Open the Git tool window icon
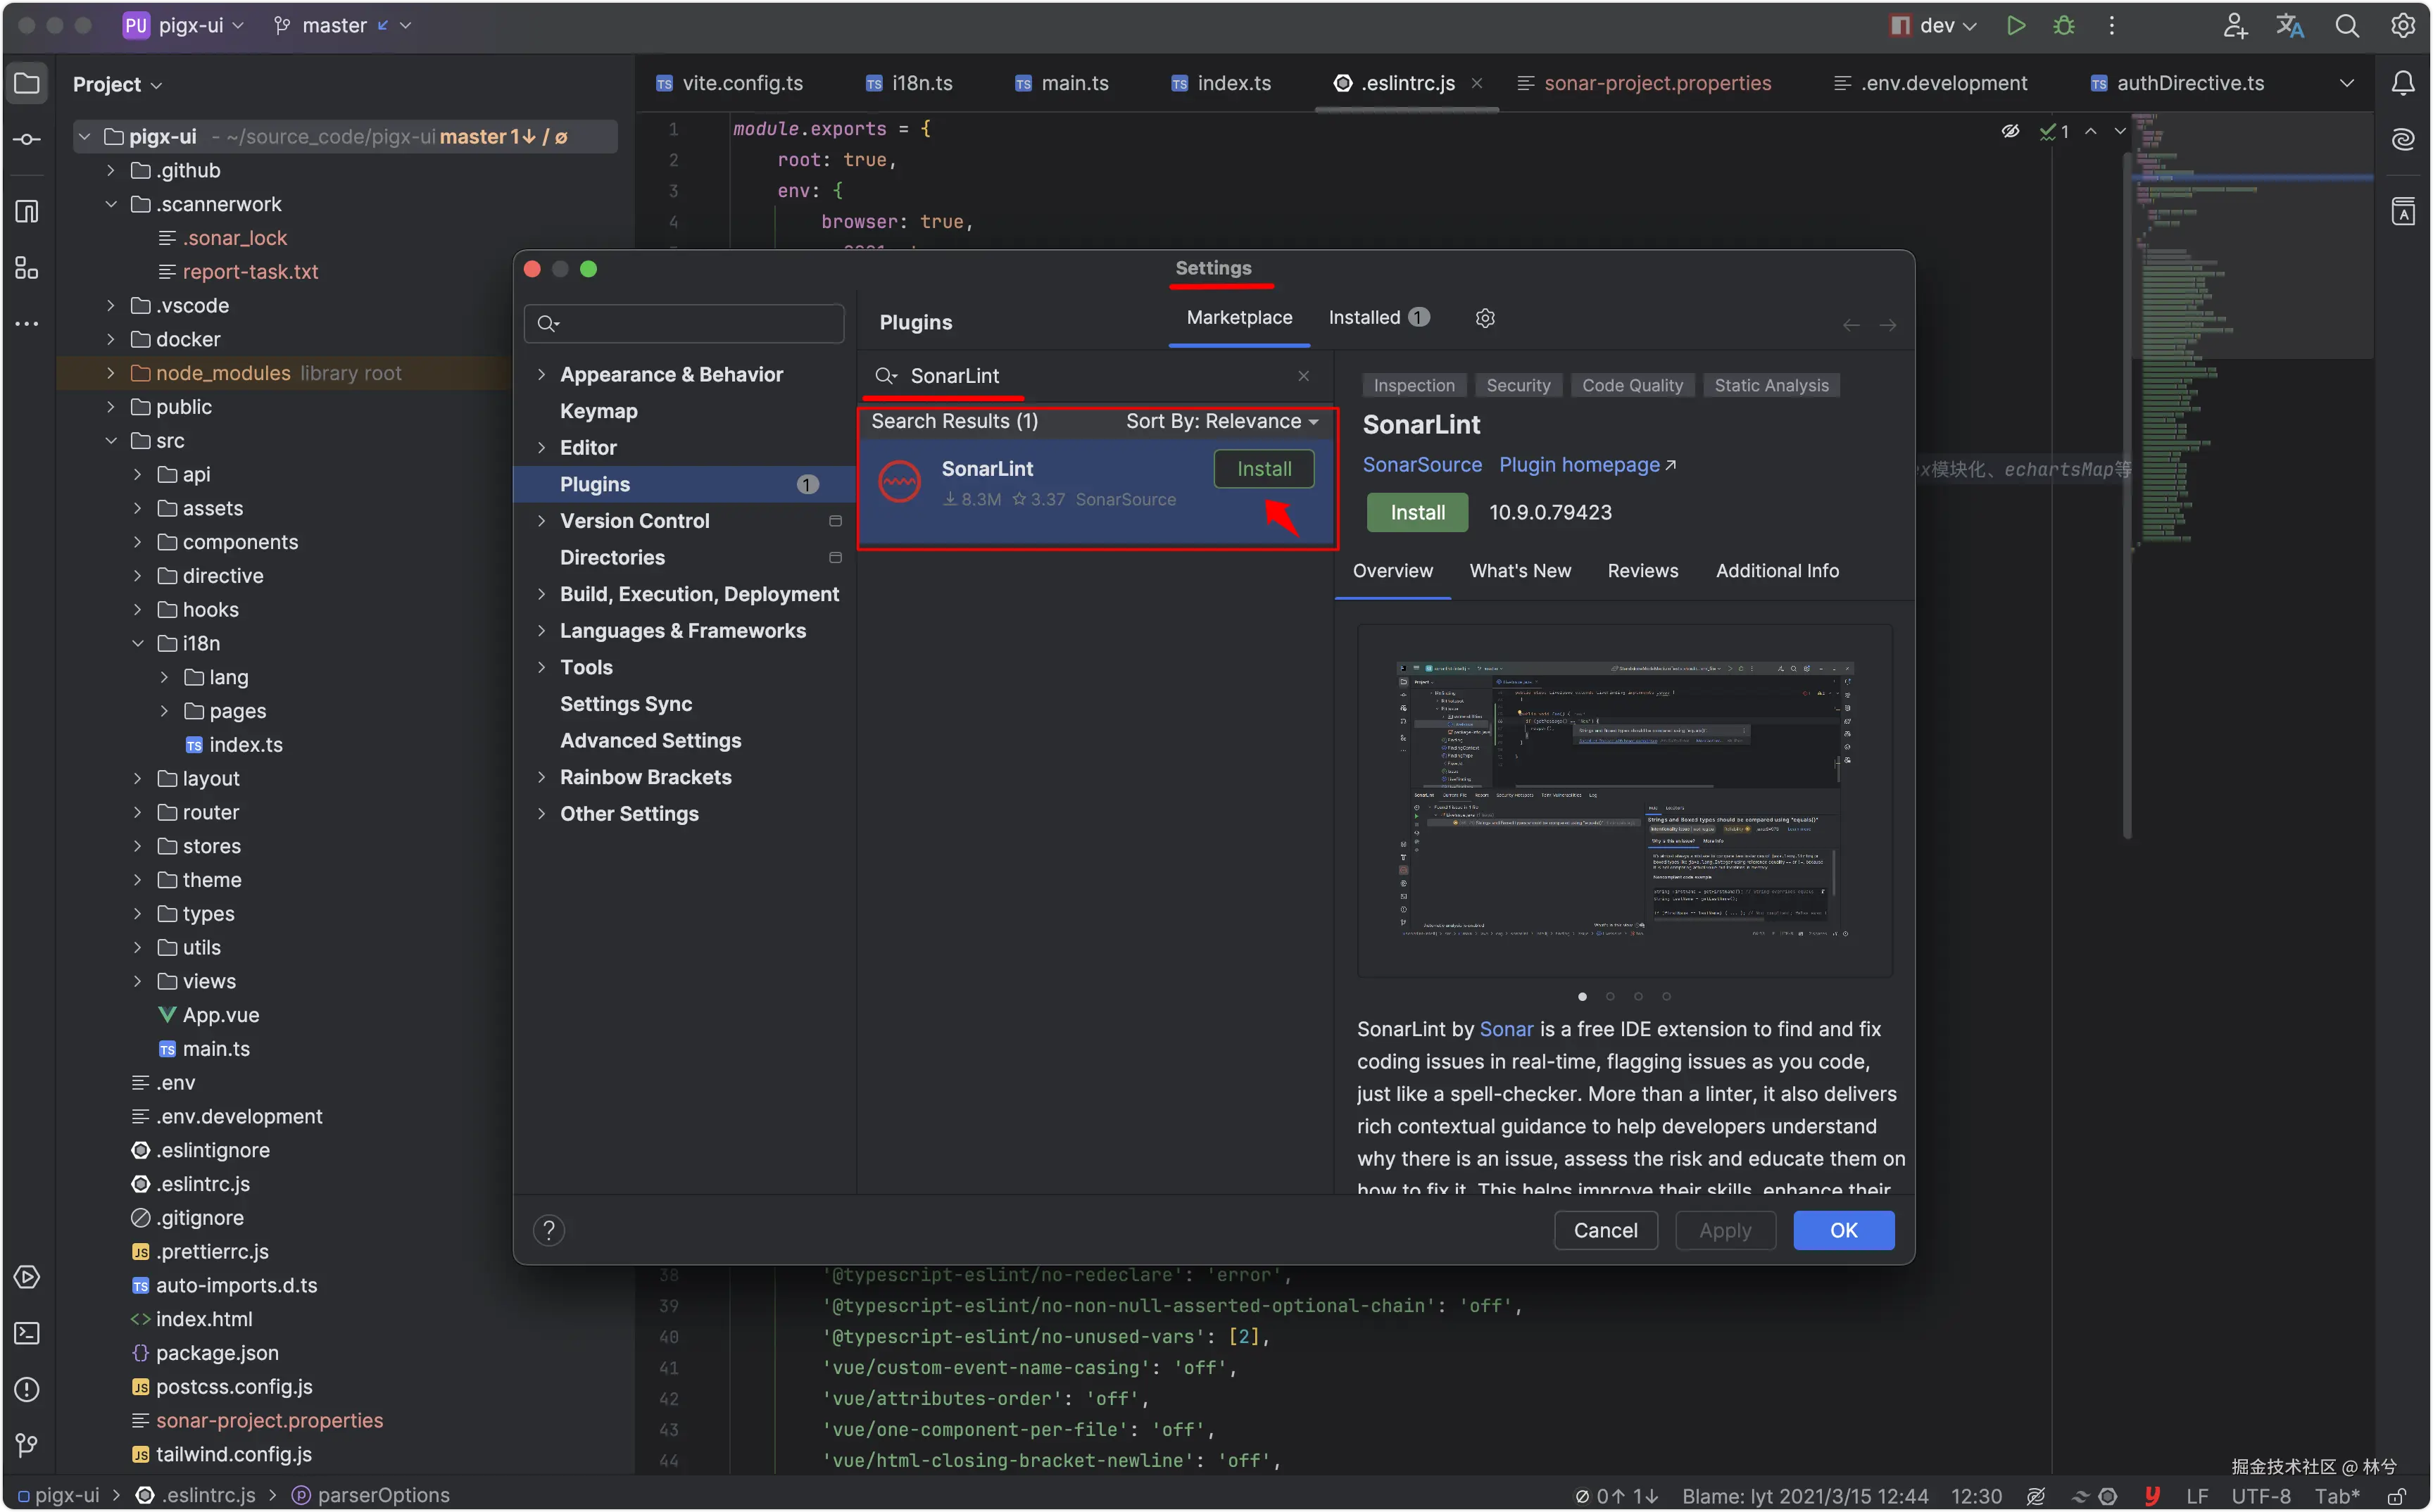Screen dimensions: 2433x1512 [x=27, y=1445]
